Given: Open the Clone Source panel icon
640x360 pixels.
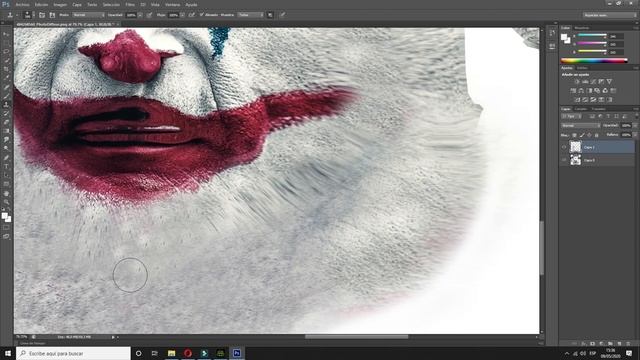Looking at the screenshot, I should (52, 15).
